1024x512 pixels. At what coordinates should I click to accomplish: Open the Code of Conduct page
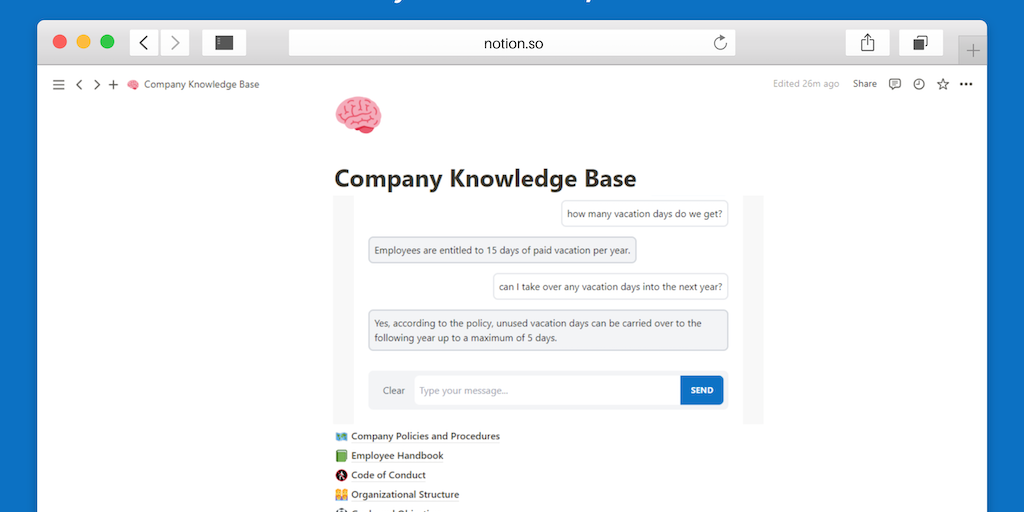[x=388, y=475]
